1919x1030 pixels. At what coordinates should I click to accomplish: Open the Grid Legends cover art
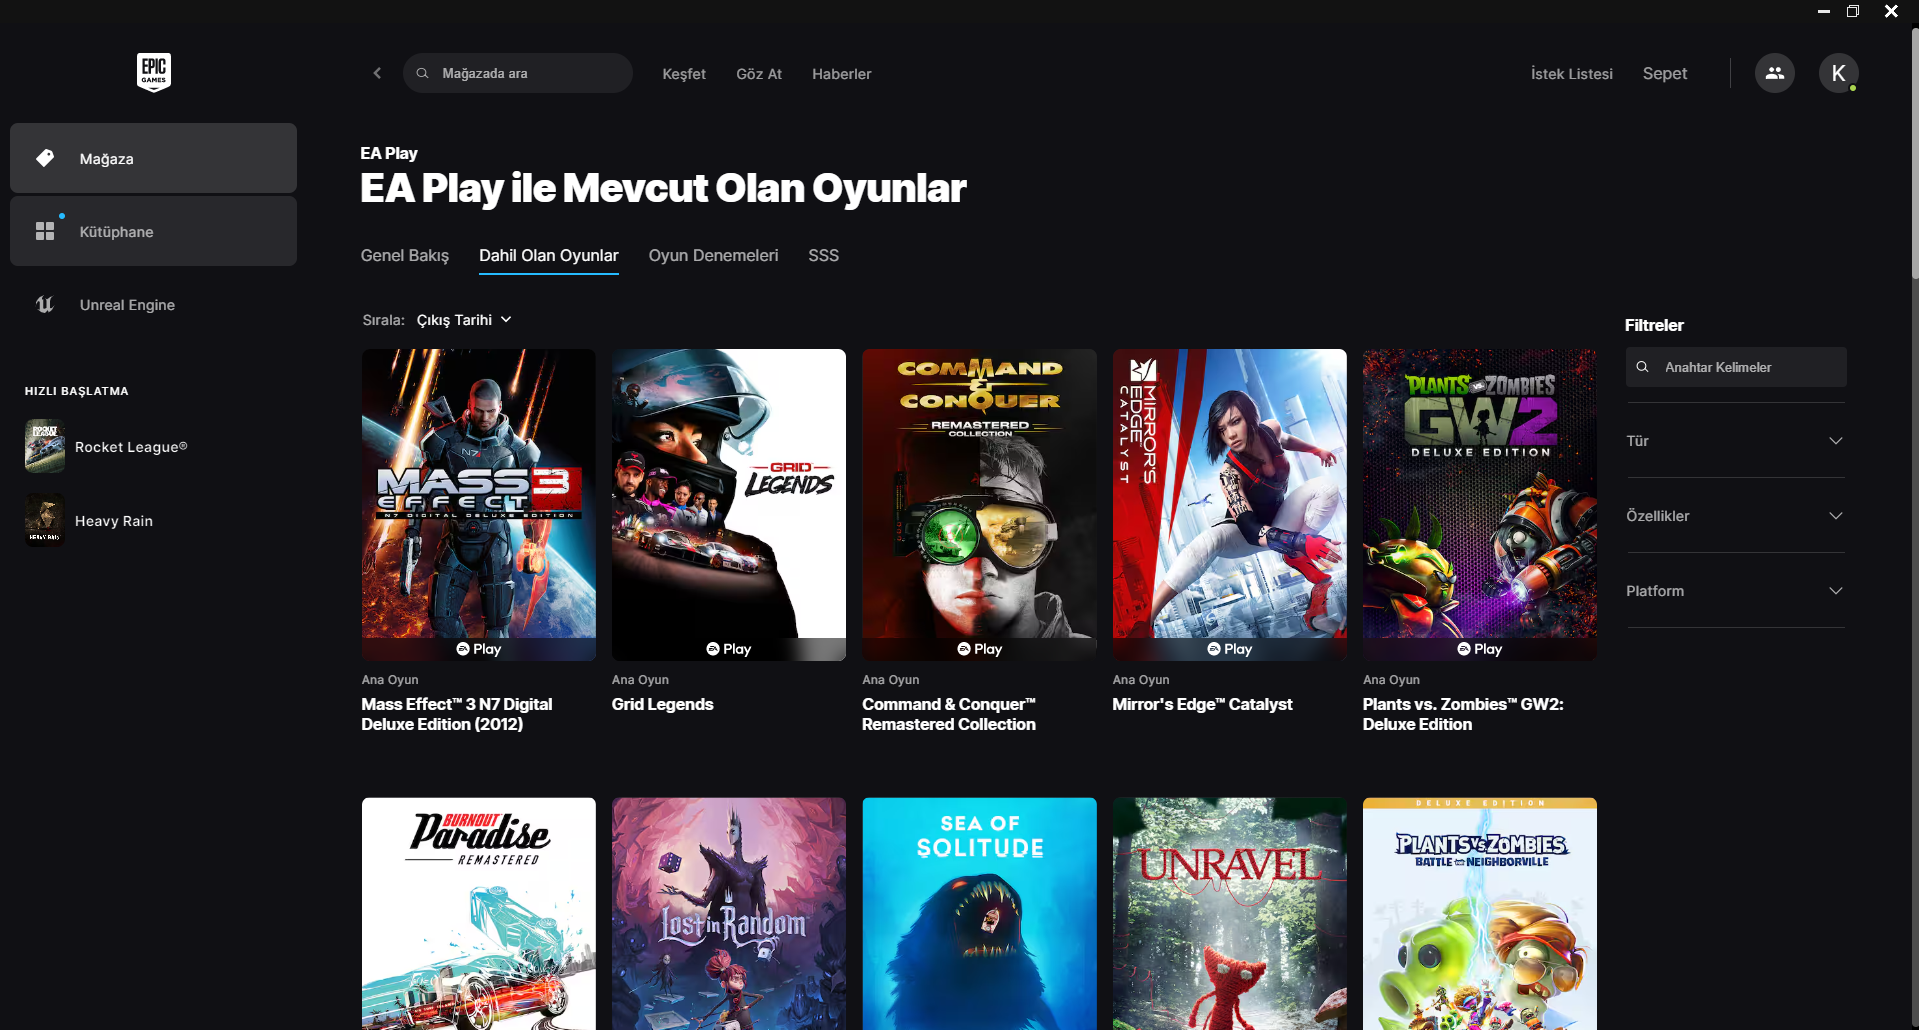pos(729,504)
